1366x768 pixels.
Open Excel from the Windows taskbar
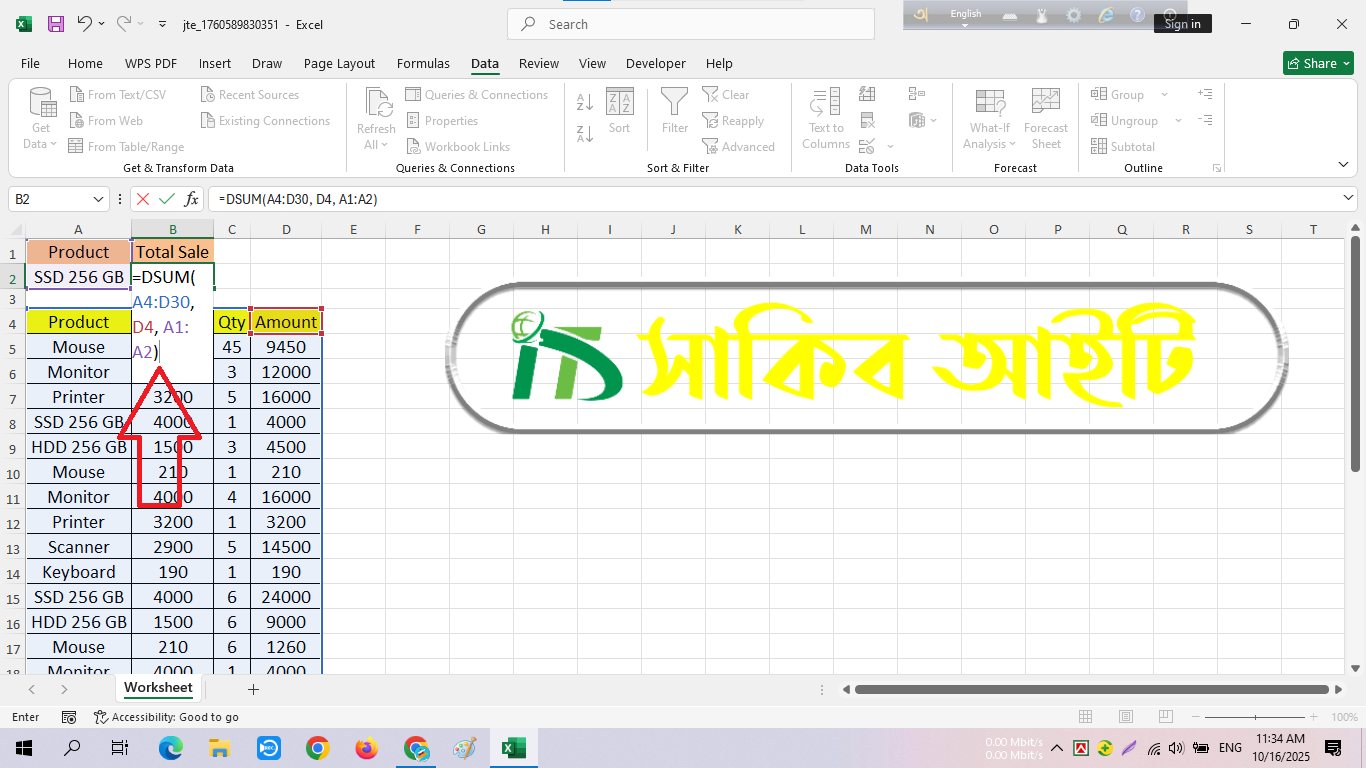point(513,748)
